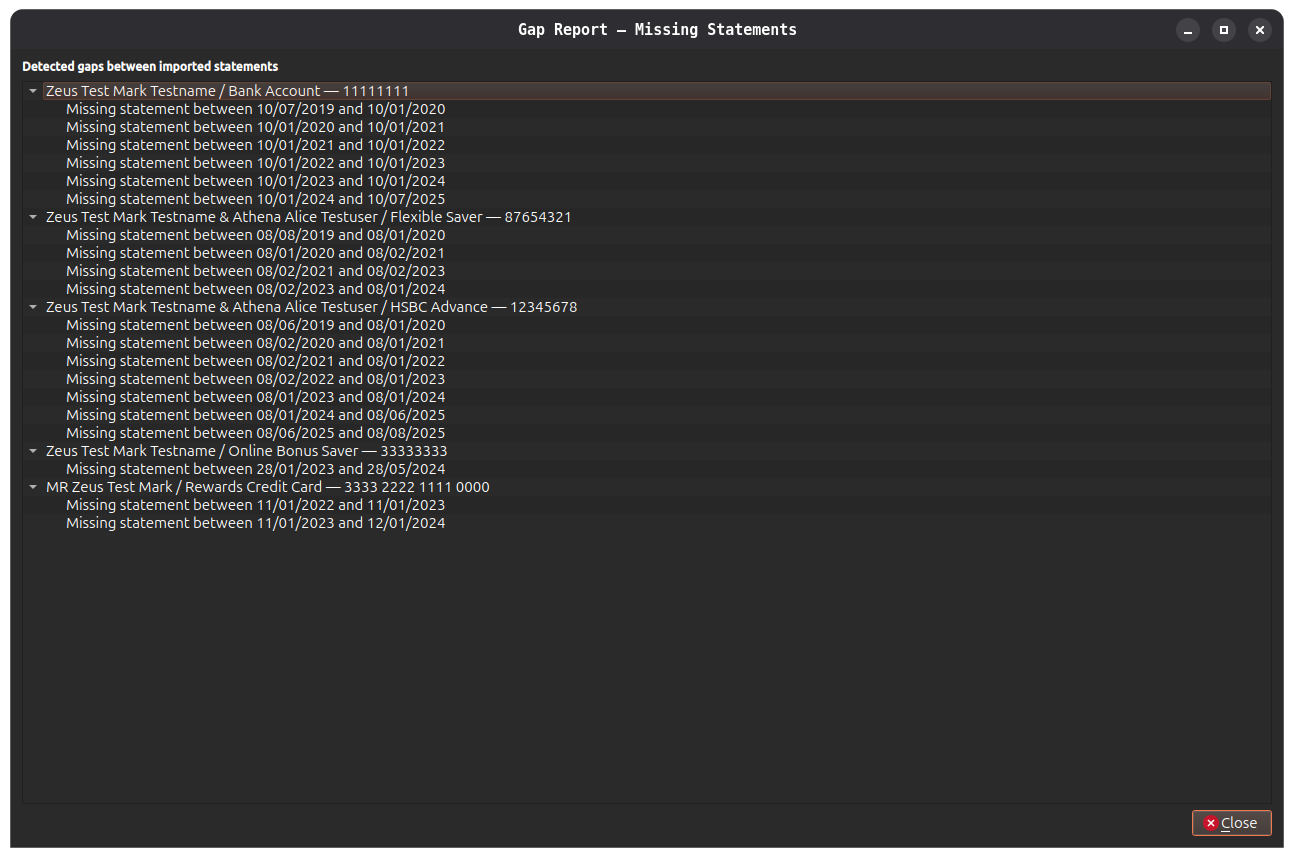This screenshot has height=858, width=1294.
Task: Select the Online Bonus Saver — 33333333 row
Action: (x=657, y=451)
